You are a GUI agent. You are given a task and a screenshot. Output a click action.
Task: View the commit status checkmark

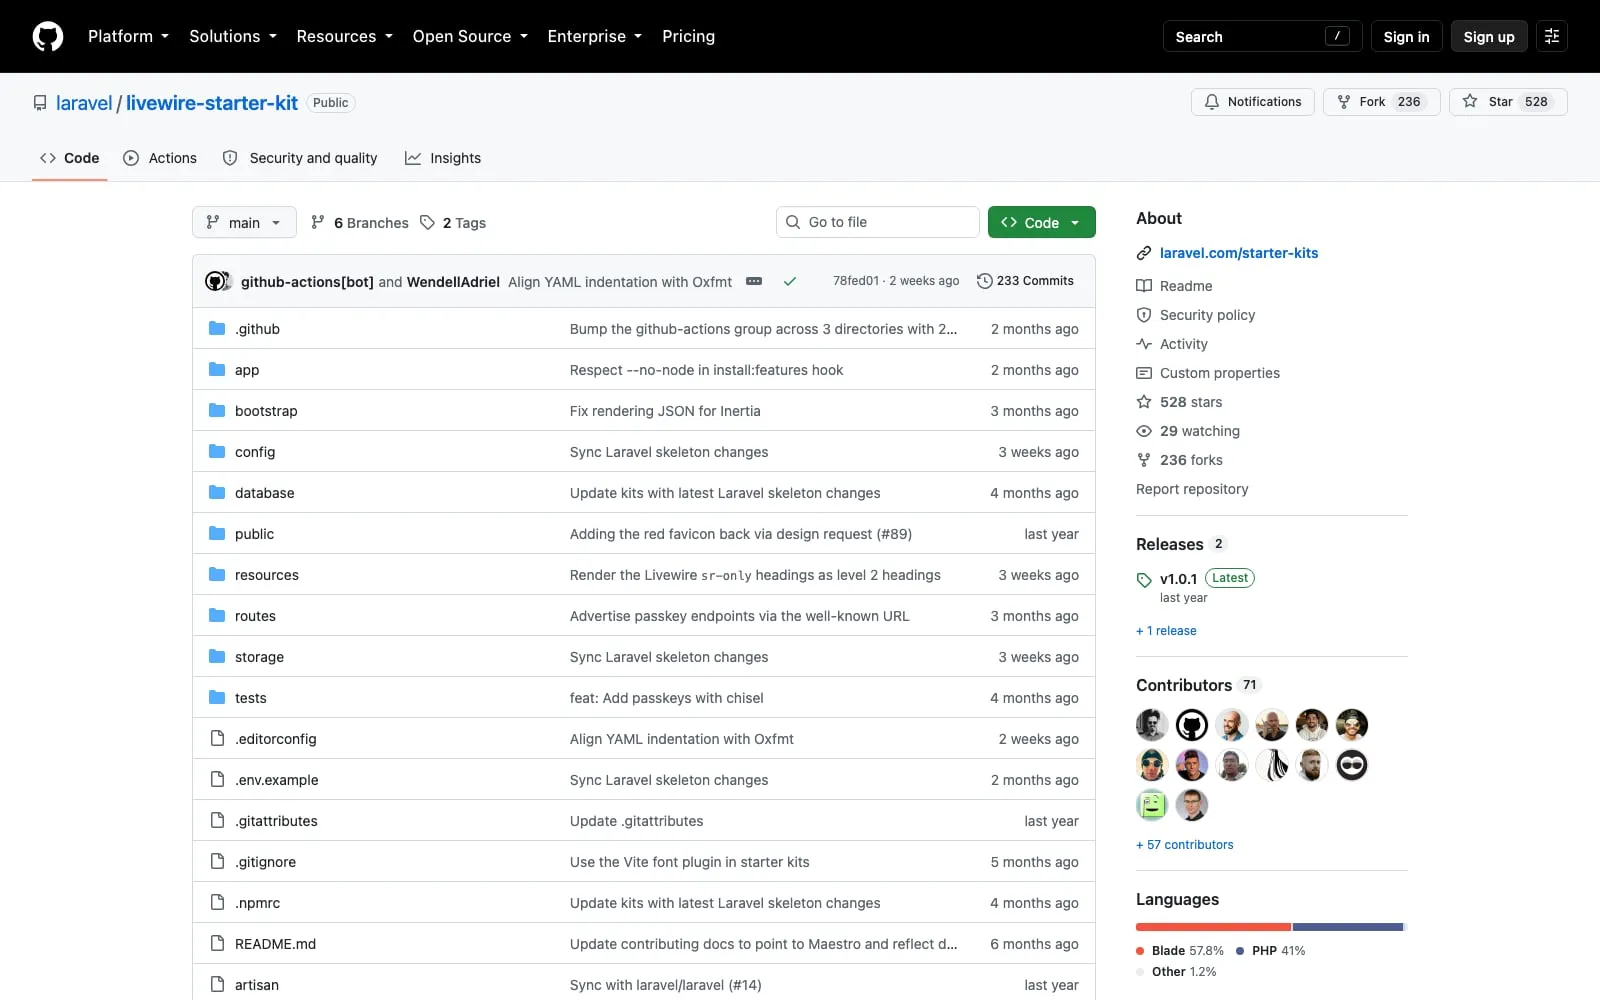[x=790, y=282]
